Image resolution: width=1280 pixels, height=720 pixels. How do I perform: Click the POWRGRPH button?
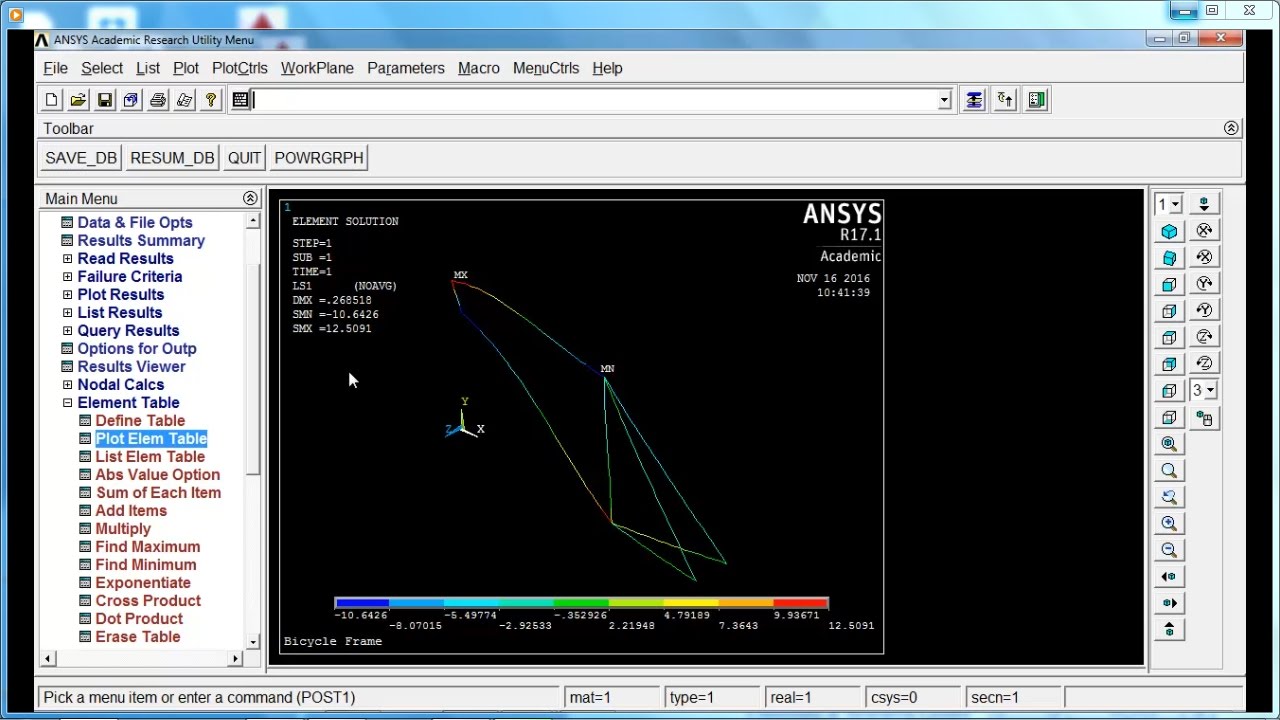(x=319, y=158)
